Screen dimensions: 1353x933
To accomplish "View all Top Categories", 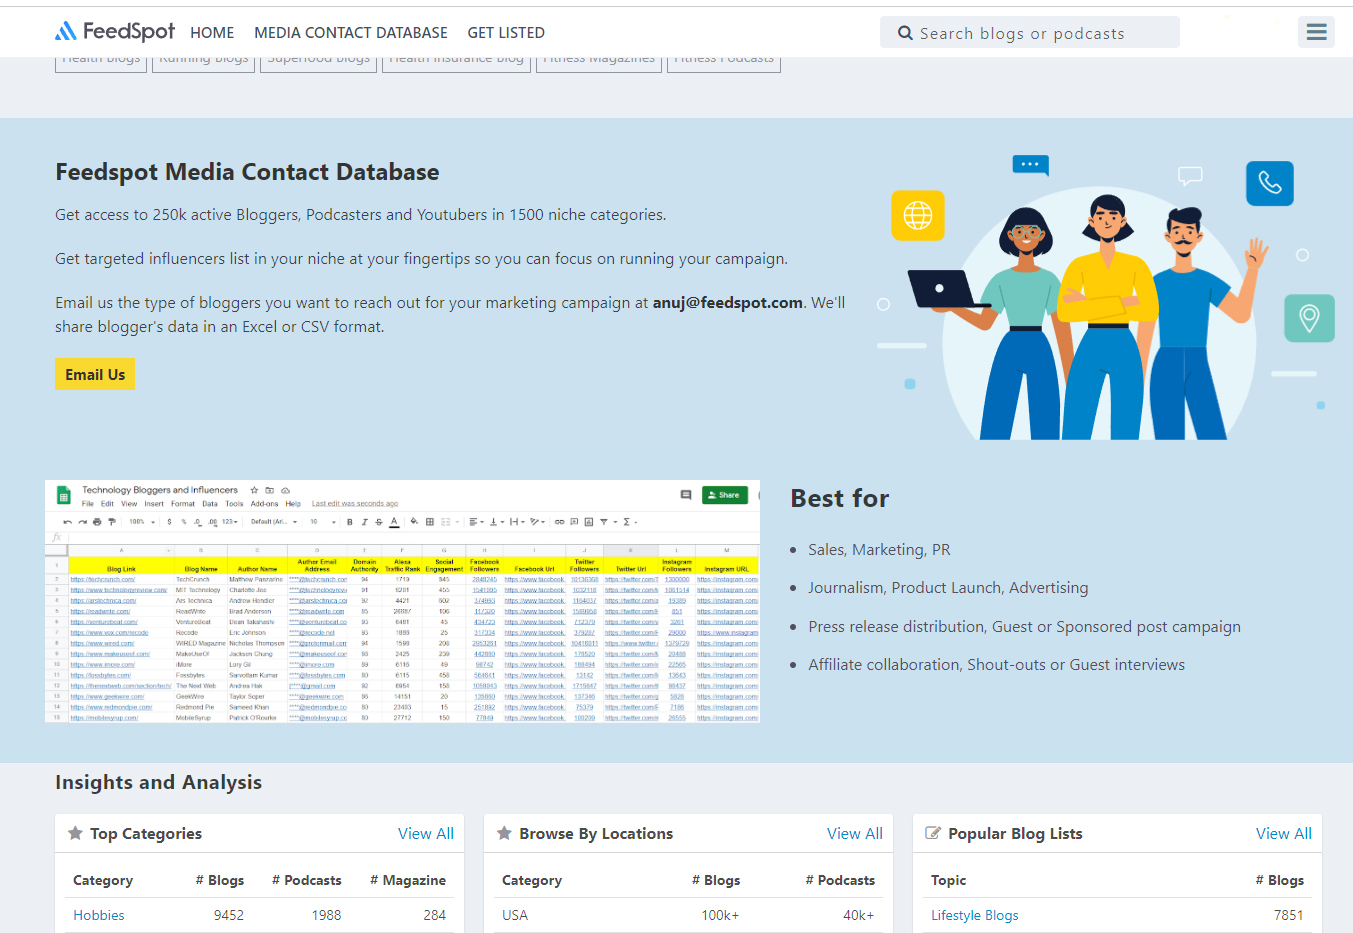I will [425, 833].
